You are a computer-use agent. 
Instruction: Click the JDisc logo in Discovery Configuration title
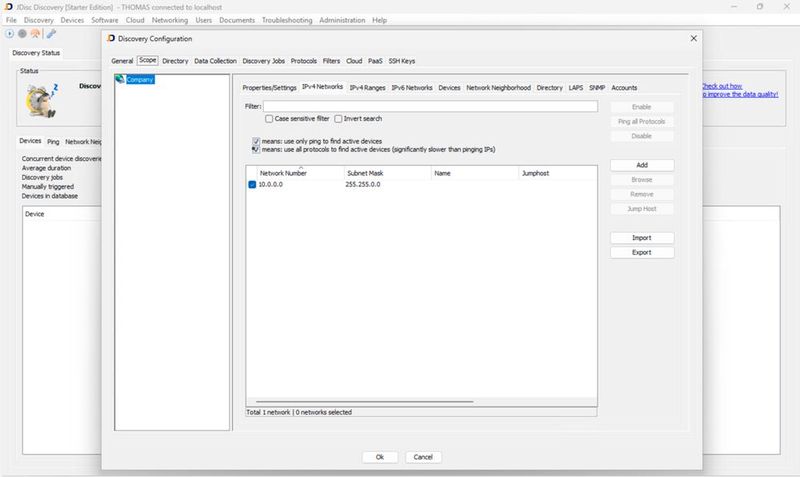pyautogui.click(x=111, y=38)
